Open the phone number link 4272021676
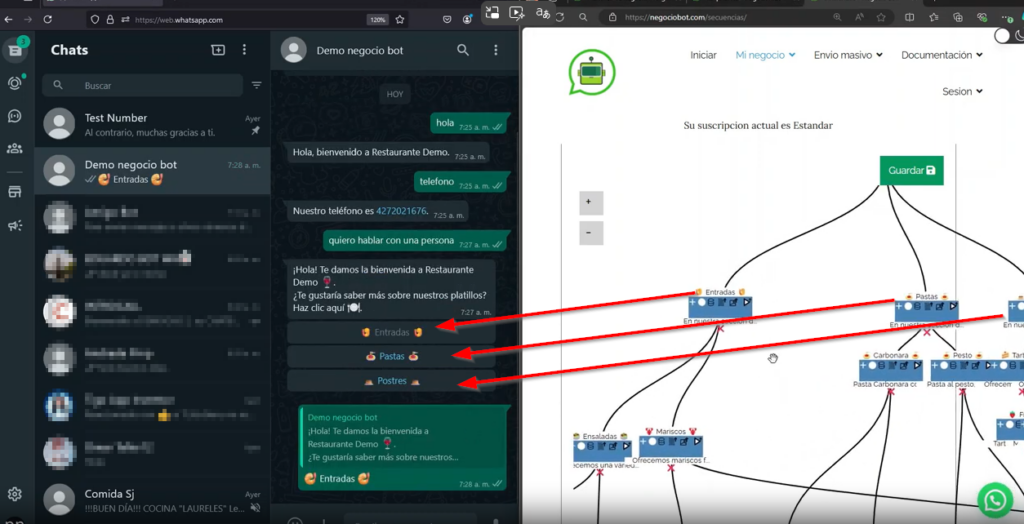 click(401, 211)
